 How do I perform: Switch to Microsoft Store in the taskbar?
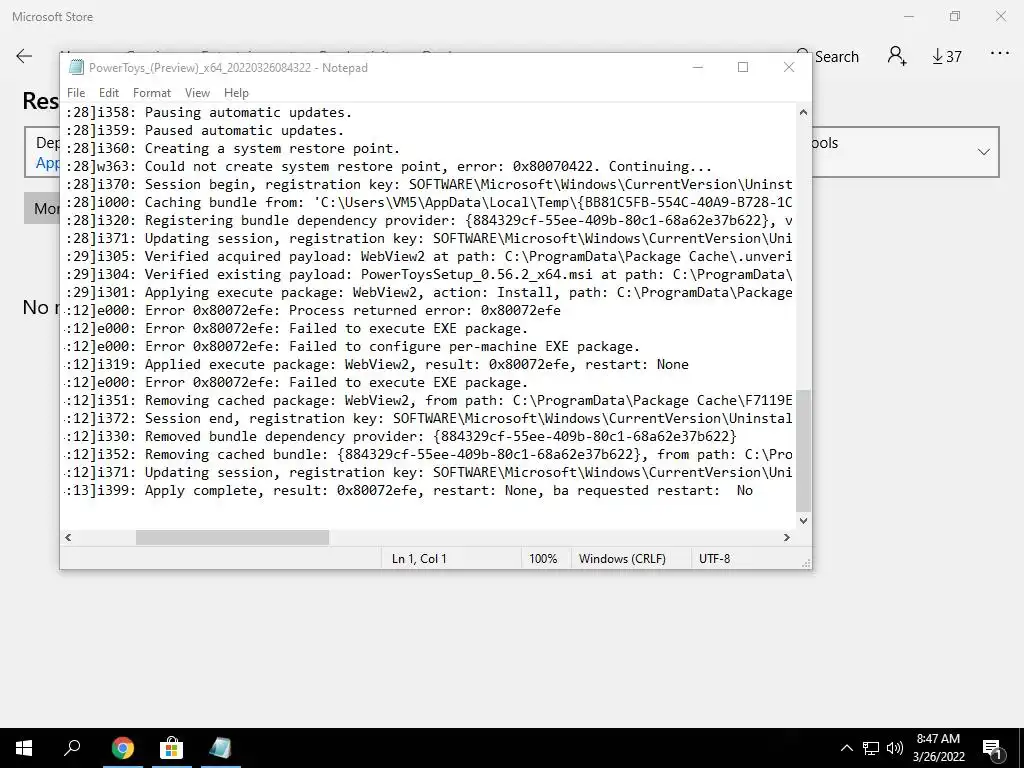pyautogui.click(x=171, y=748)
